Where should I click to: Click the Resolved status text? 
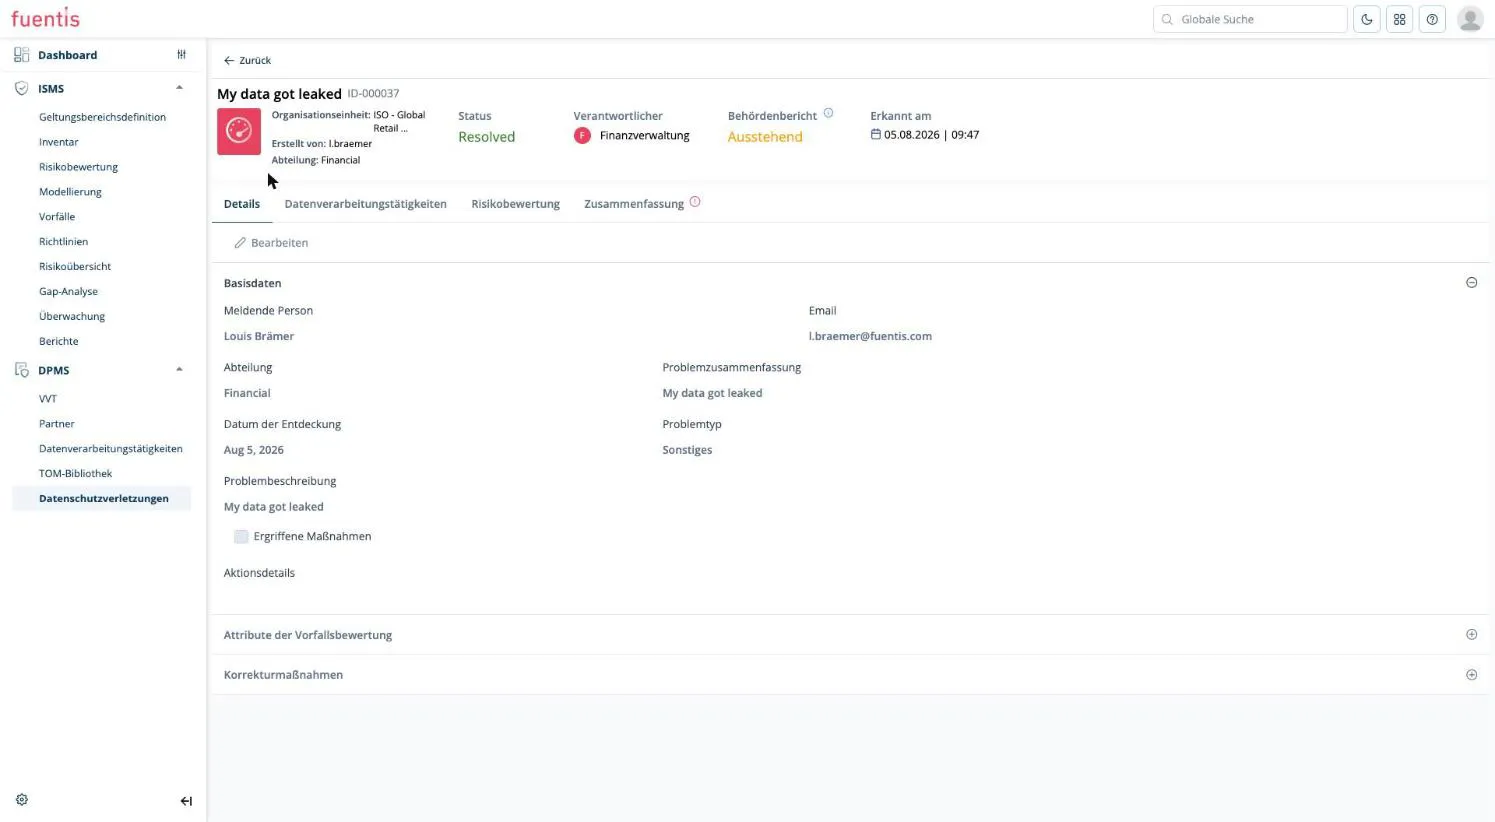486,137
